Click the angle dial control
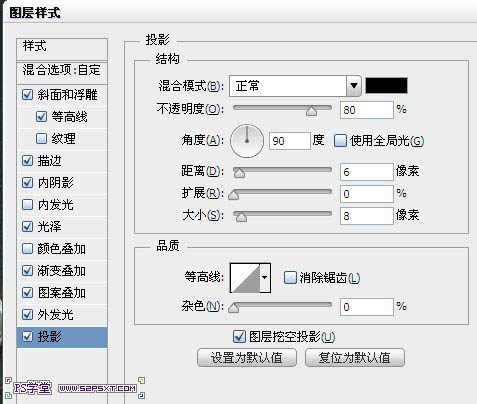Image resolution: width=477 pixels, height=404 pixels. tap(247, 141)
